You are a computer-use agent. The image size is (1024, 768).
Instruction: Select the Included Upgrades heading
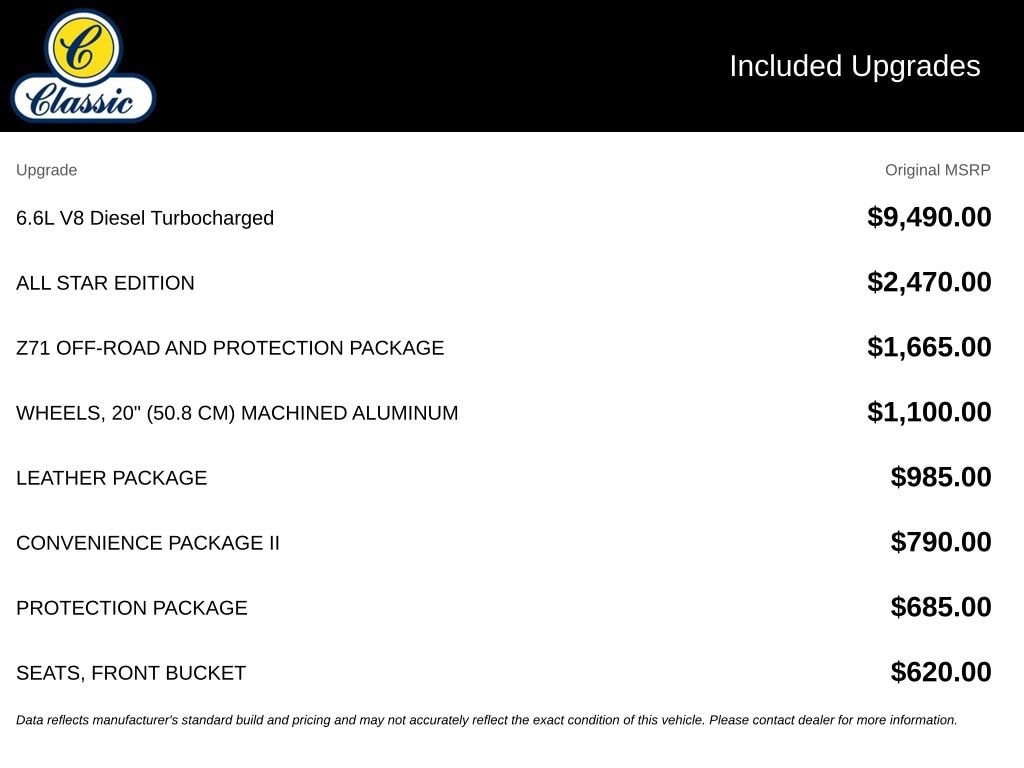point(854,66)
